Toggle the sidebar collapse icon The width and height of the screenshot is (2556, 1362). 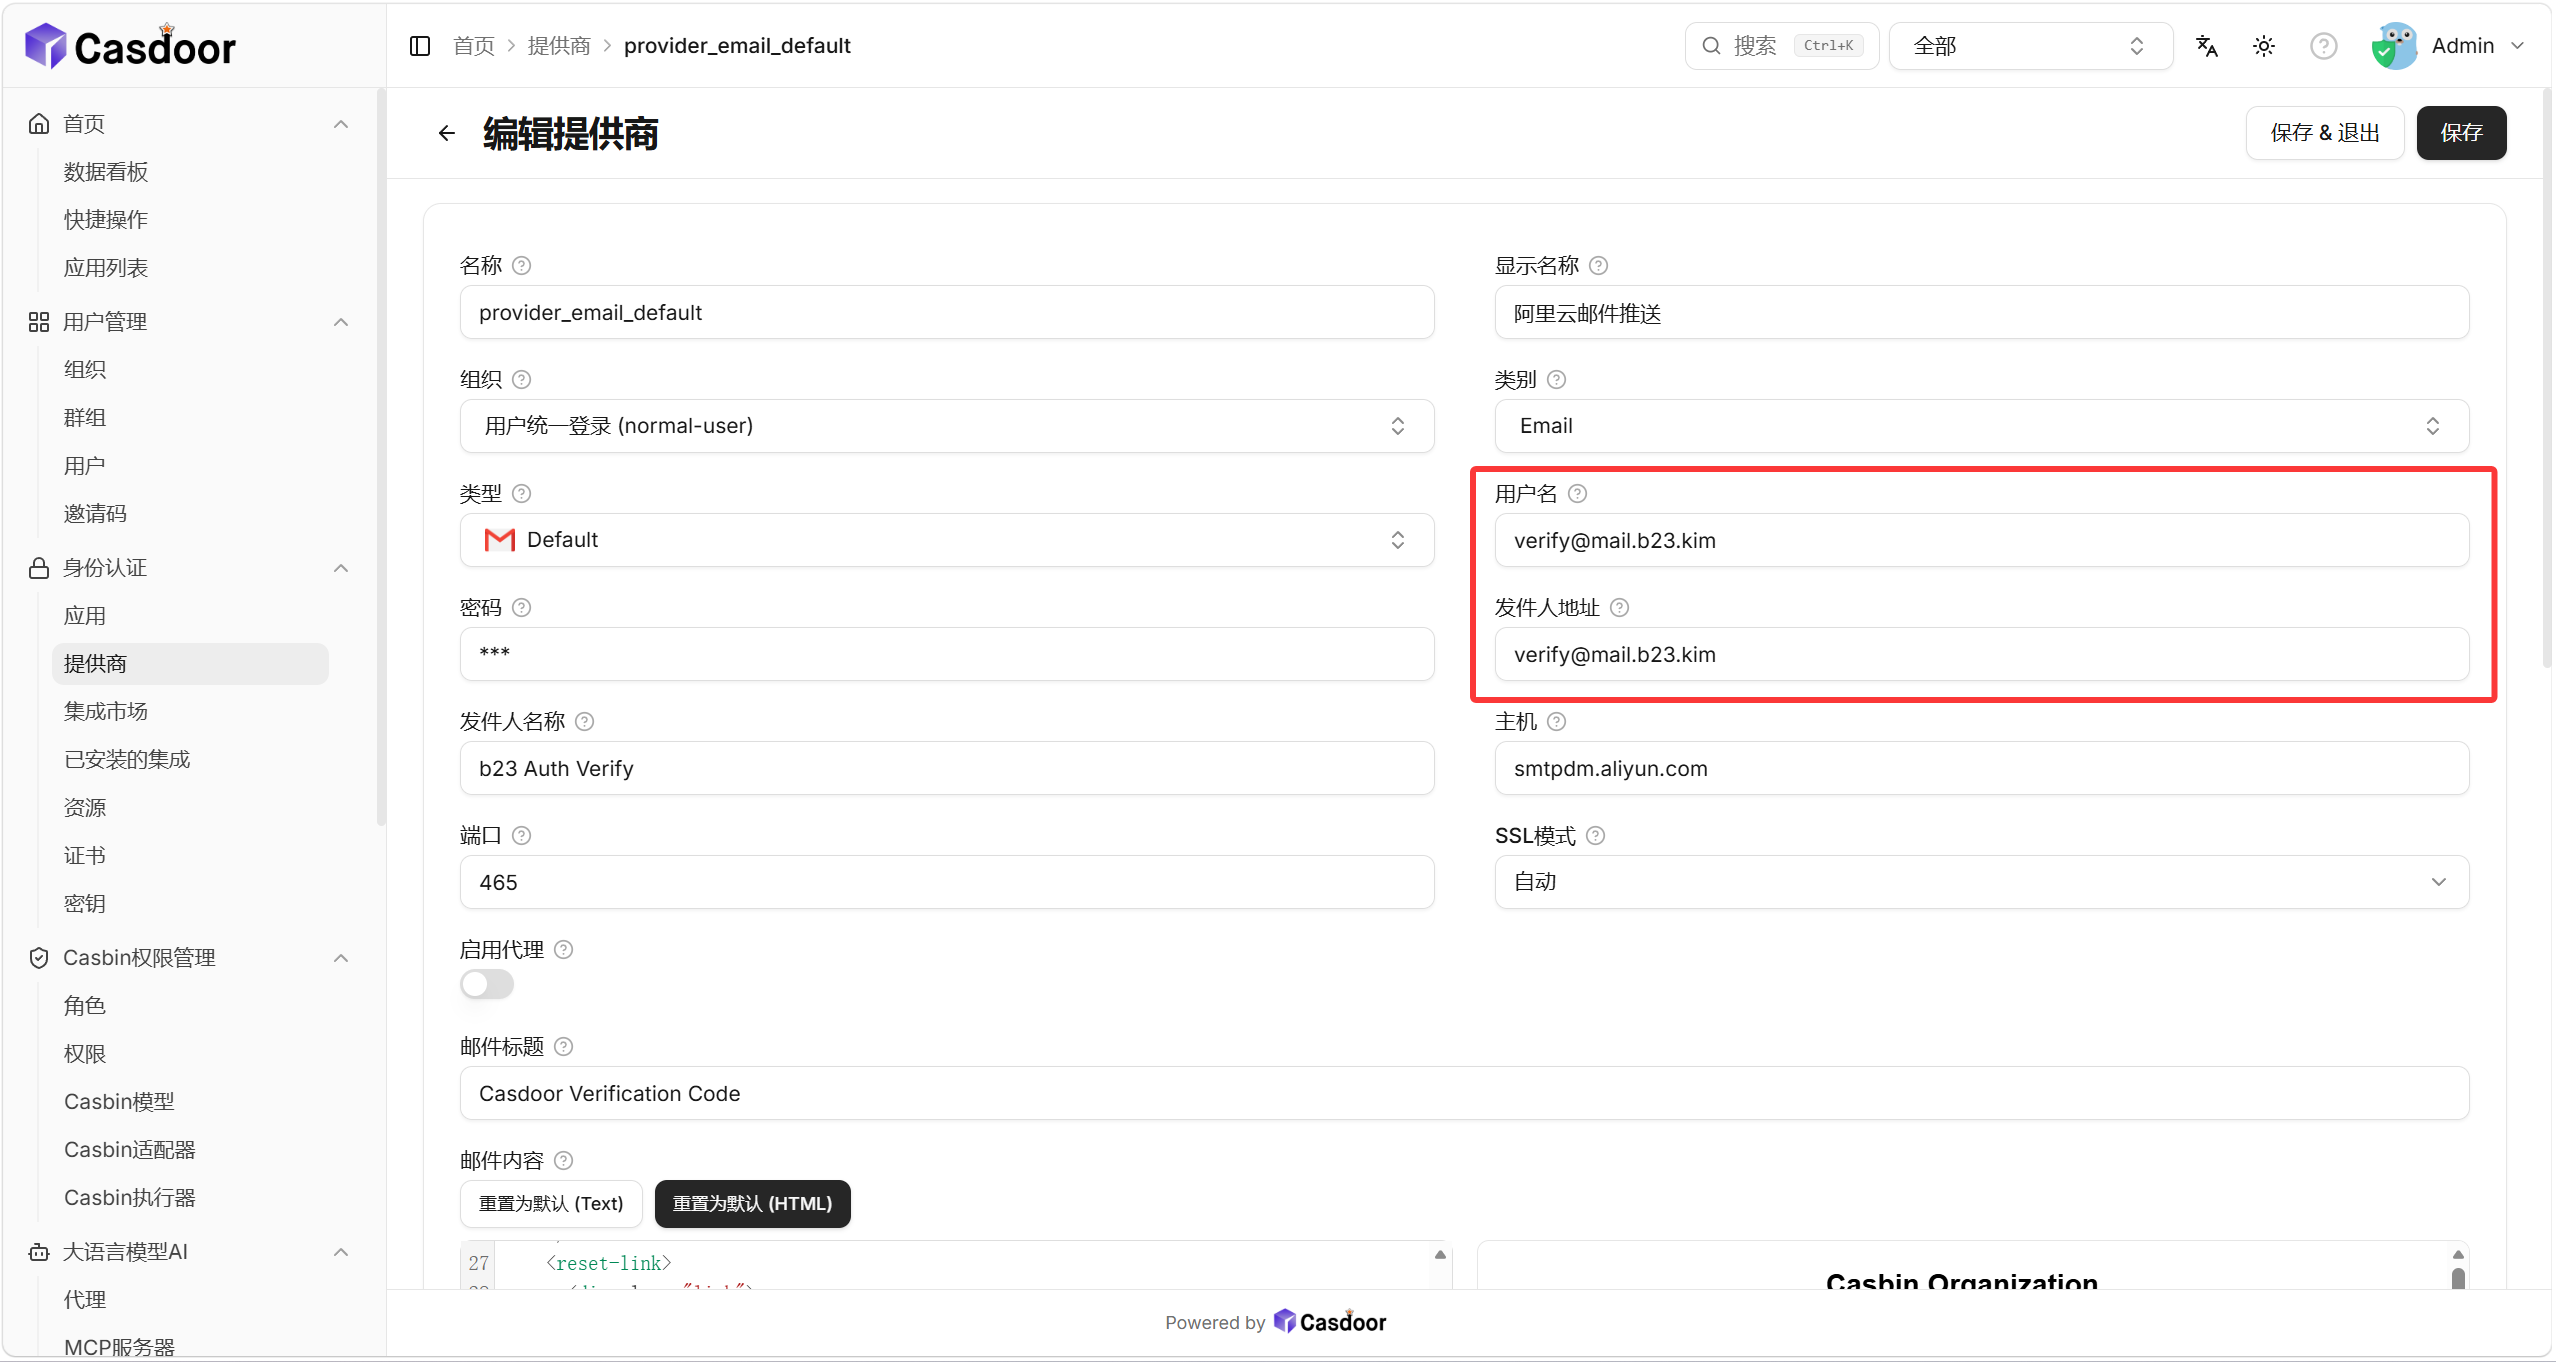pyautogui.click(x=420, y=46)
